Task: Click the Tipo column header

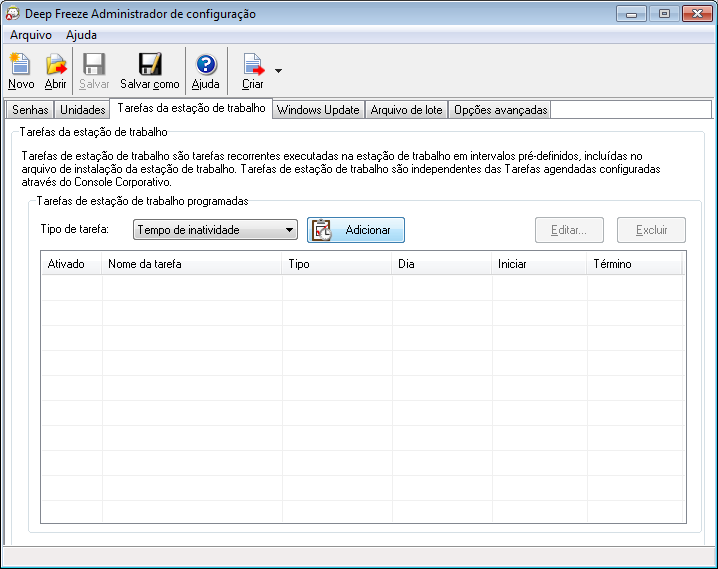Action: click(337, 264)
